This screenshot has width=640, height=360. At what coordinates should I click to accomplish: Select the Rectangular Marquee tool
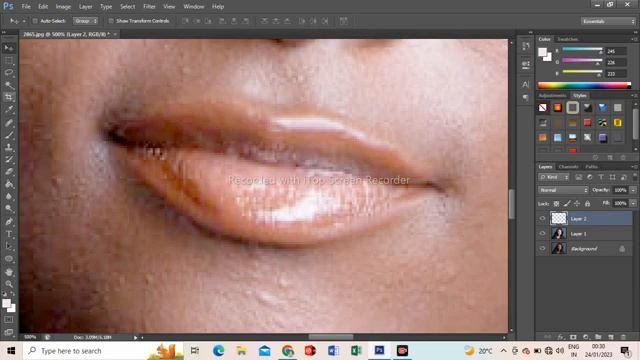tap(9, 60)
